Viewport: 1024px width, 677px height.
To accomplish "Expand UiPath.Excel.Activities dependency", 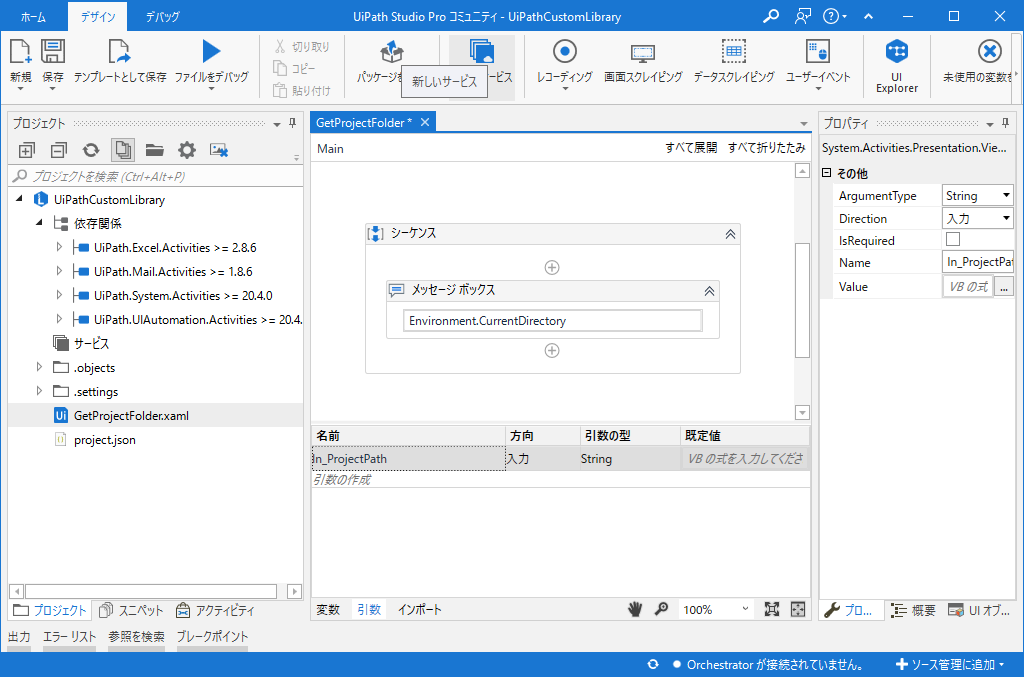I will click(59, 247).
